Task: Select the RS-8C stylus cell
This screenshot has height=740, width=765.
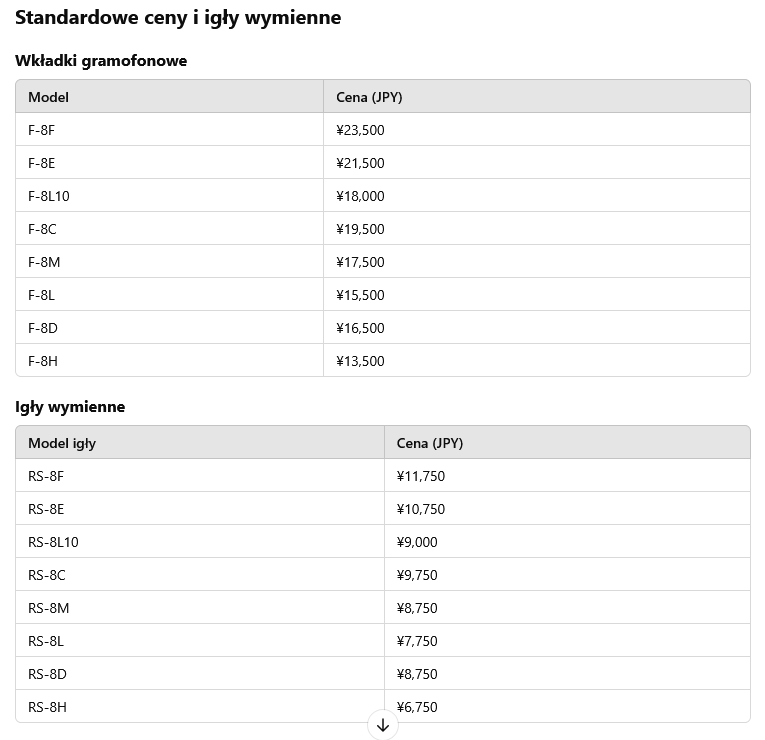Action: tap(47, 575)
